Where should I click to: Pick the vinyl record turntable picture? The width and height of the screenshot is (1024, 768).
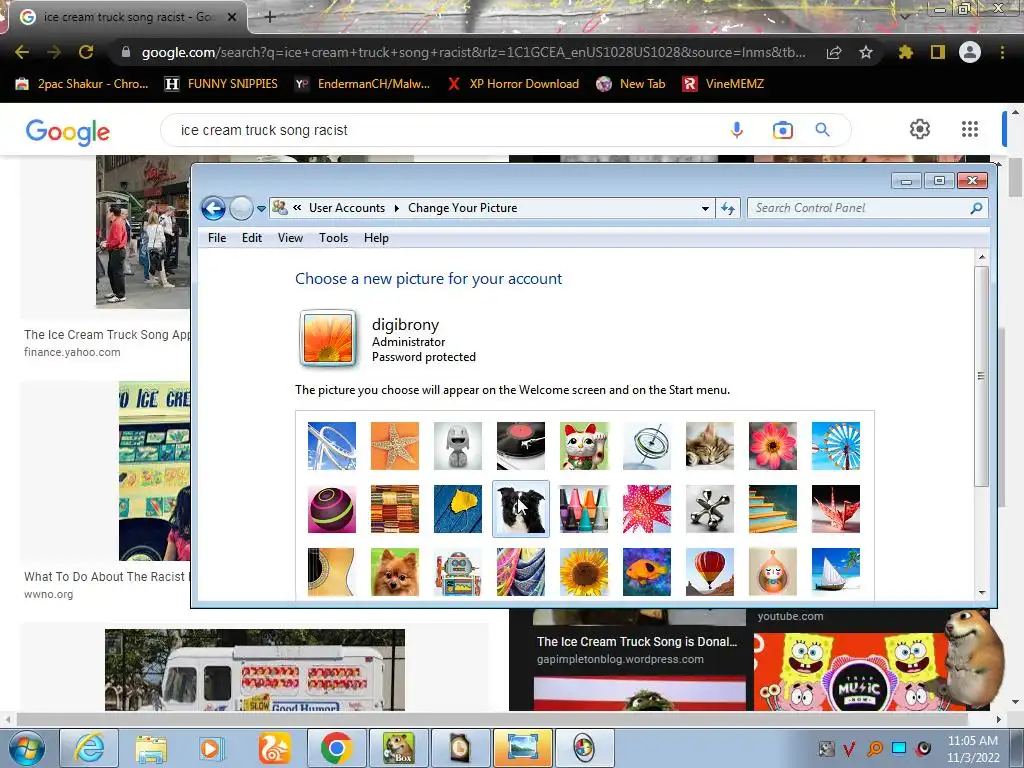(520, 446)
